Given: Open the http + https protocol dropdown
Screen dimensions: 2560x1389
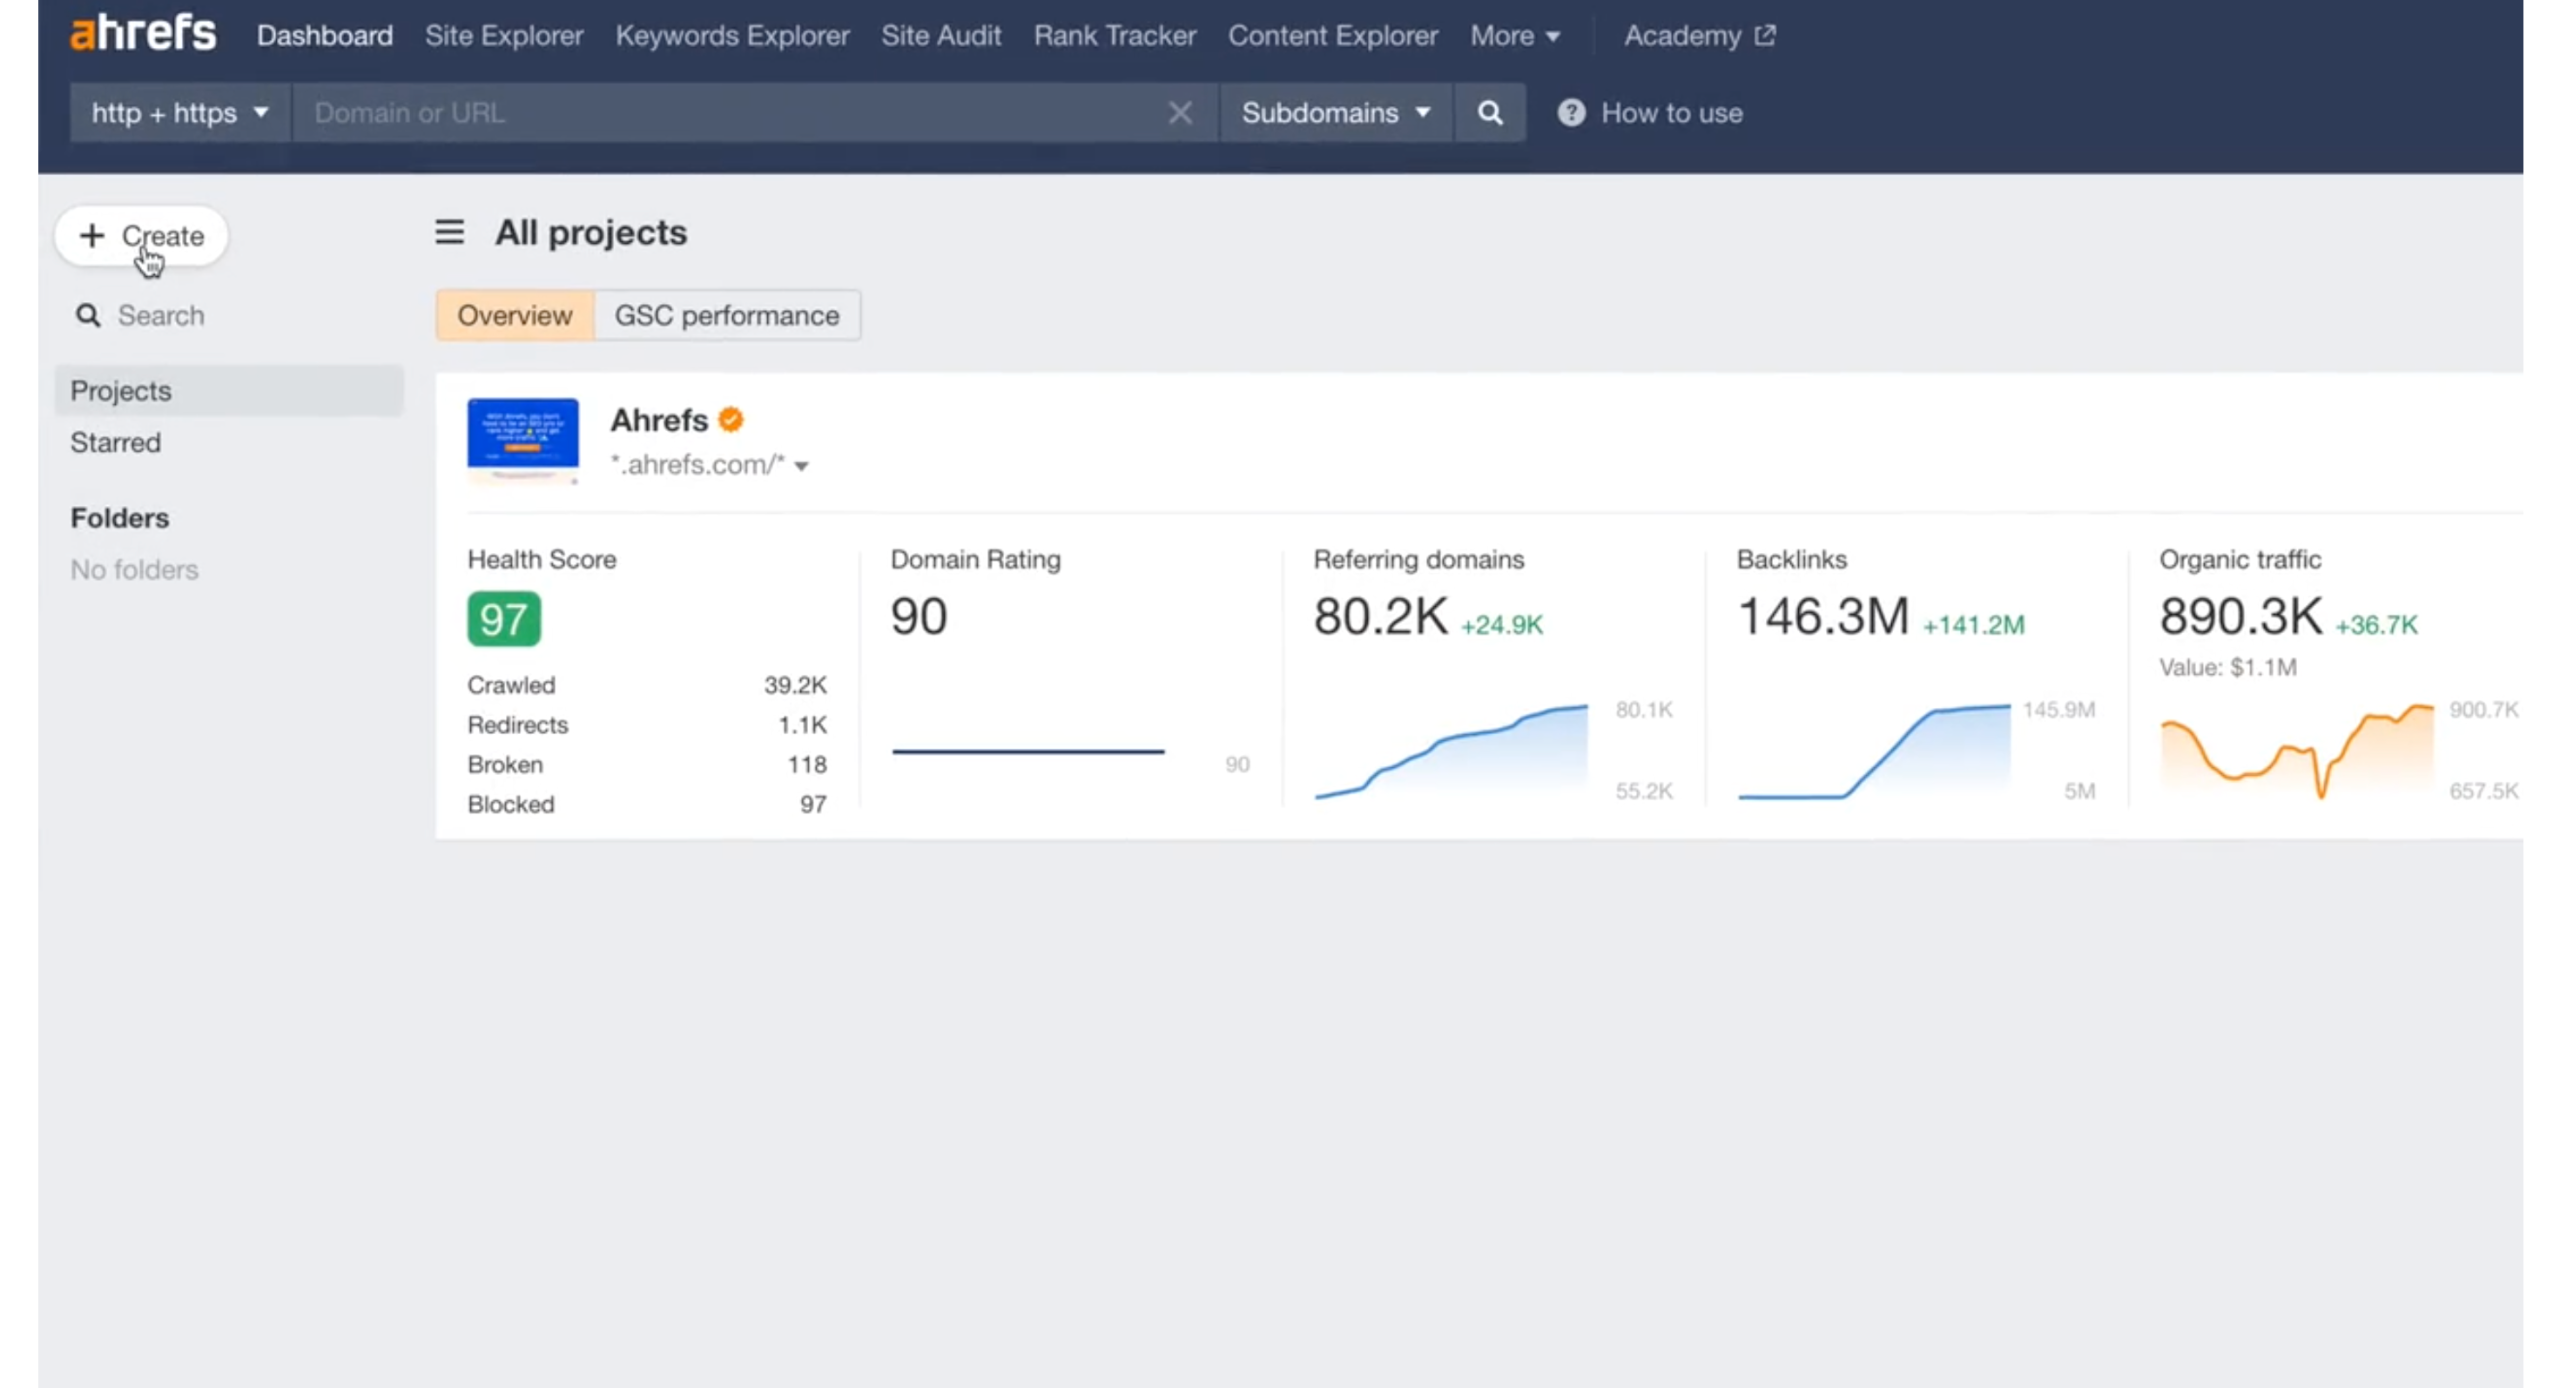Looking at the screenshot, I should click(x=180, y=112).
